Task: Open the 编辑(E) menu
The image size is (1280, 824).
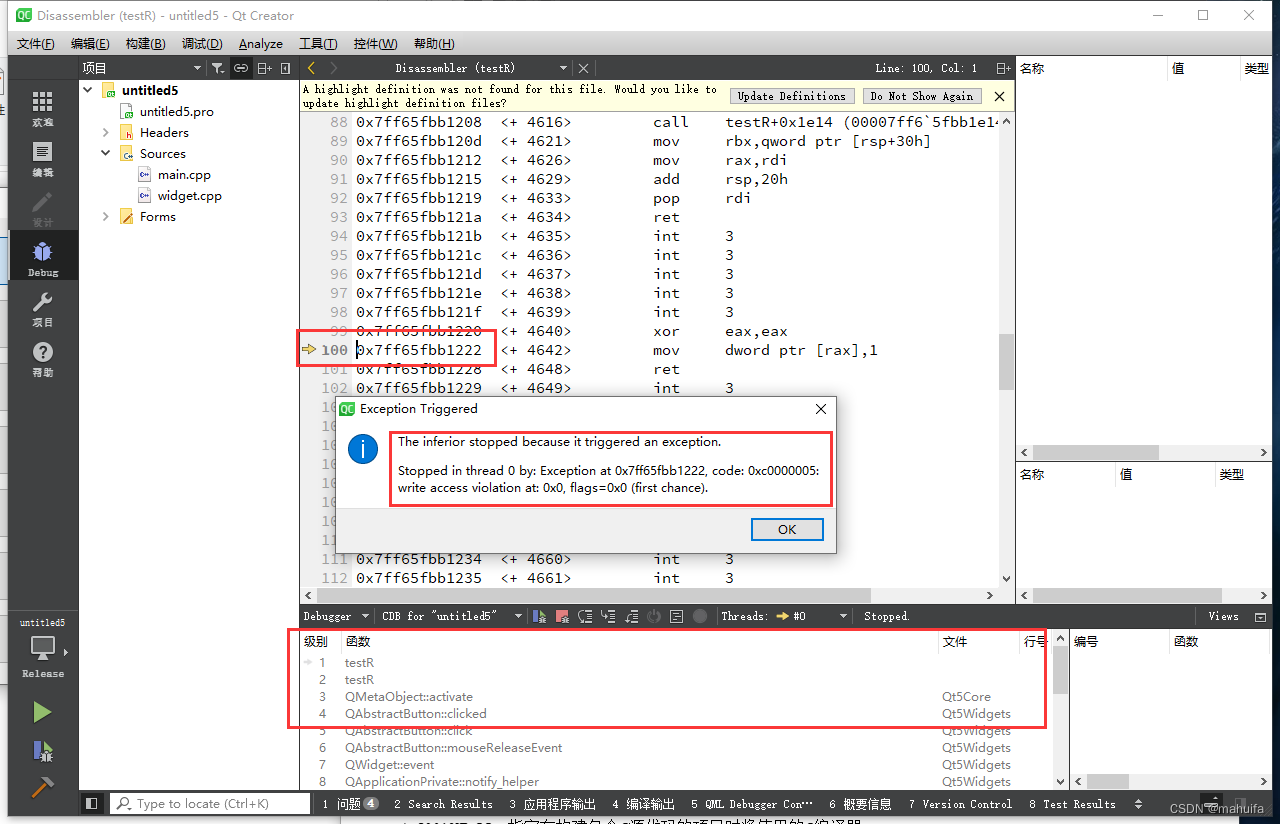Action: (90, 44)
